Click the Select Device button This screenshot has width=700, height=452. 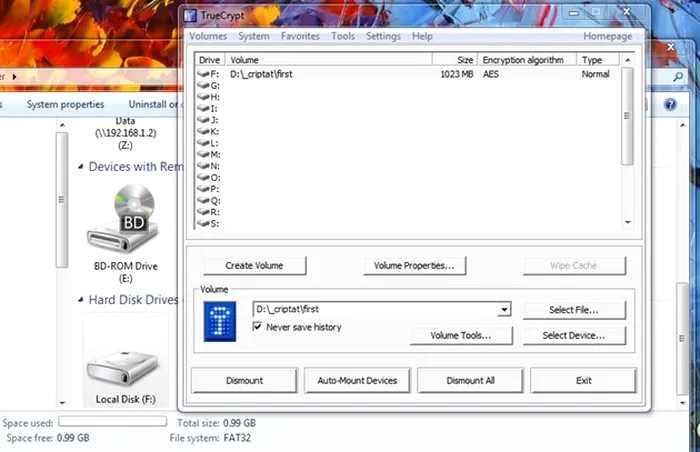click(574, 335)
